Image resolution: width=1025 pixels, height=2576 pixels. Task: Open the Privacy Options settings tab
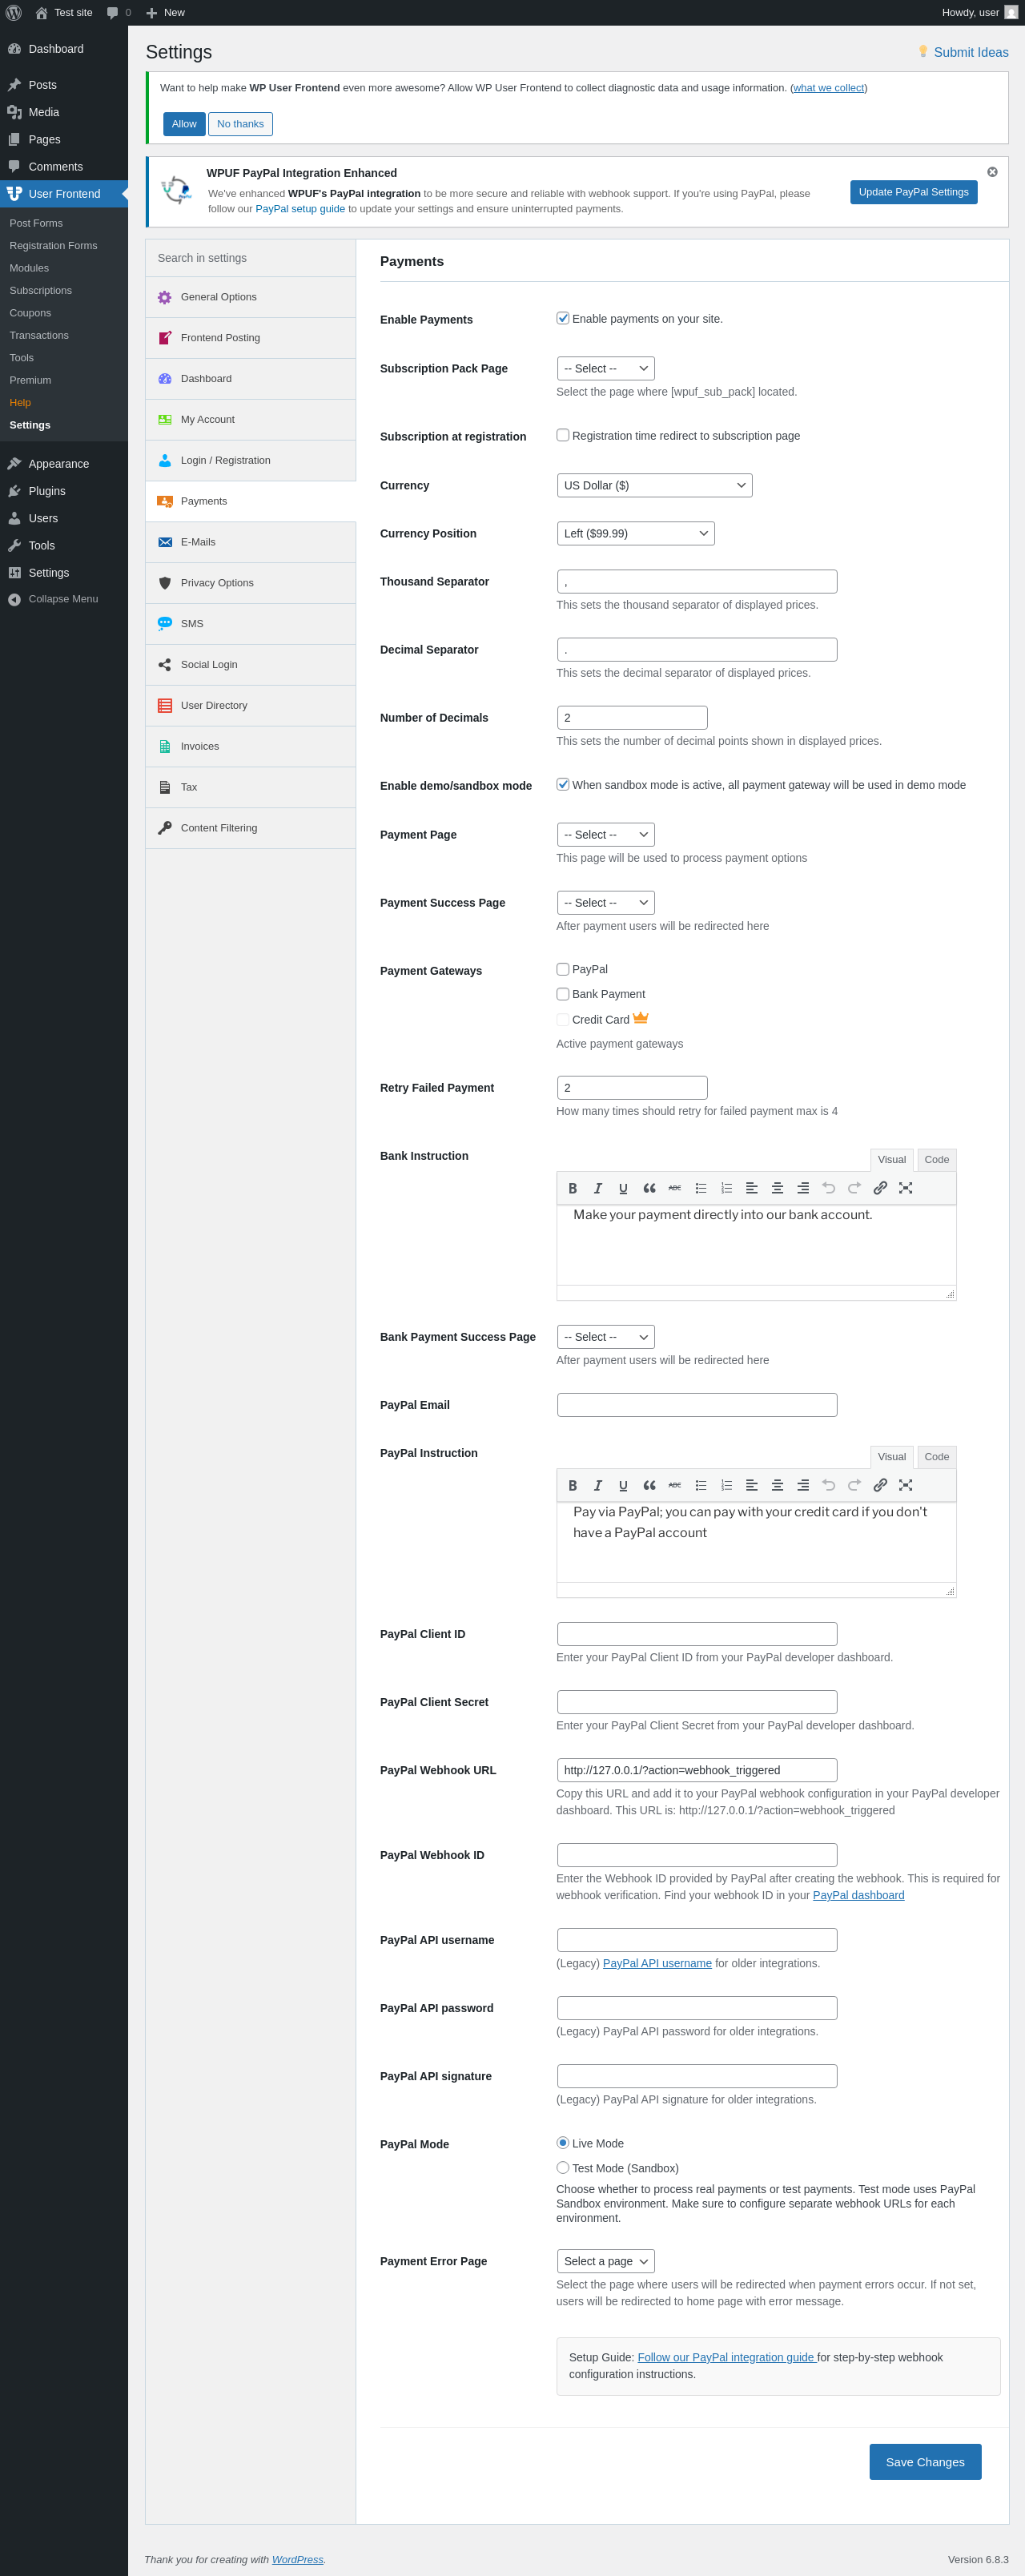pyautogui.click(x=217, y=583)
